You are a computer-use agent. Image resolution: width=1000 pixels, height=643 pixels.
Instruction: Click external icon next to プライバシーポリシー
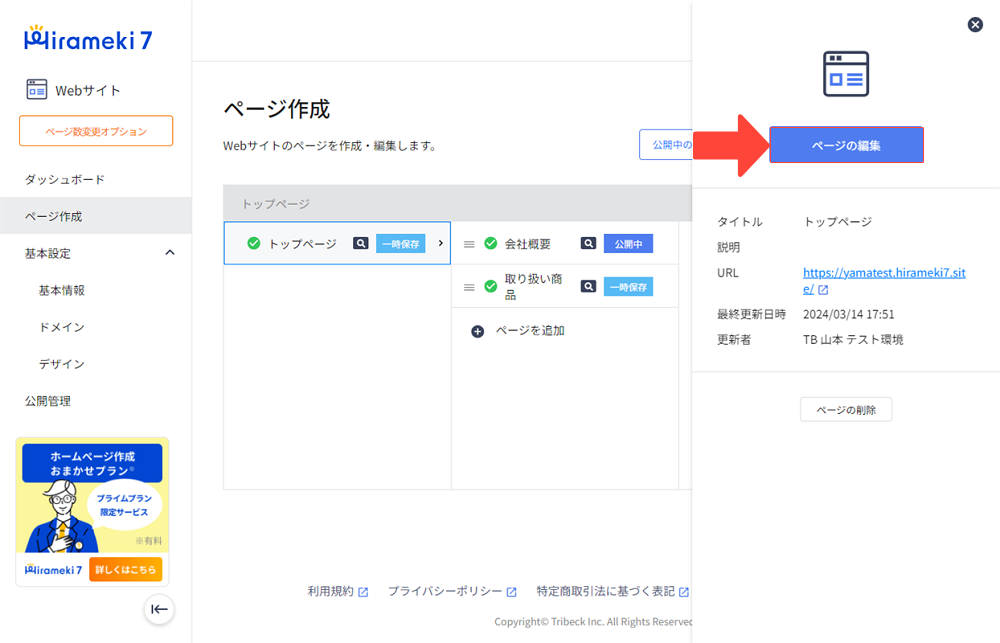tap(511, 592)
